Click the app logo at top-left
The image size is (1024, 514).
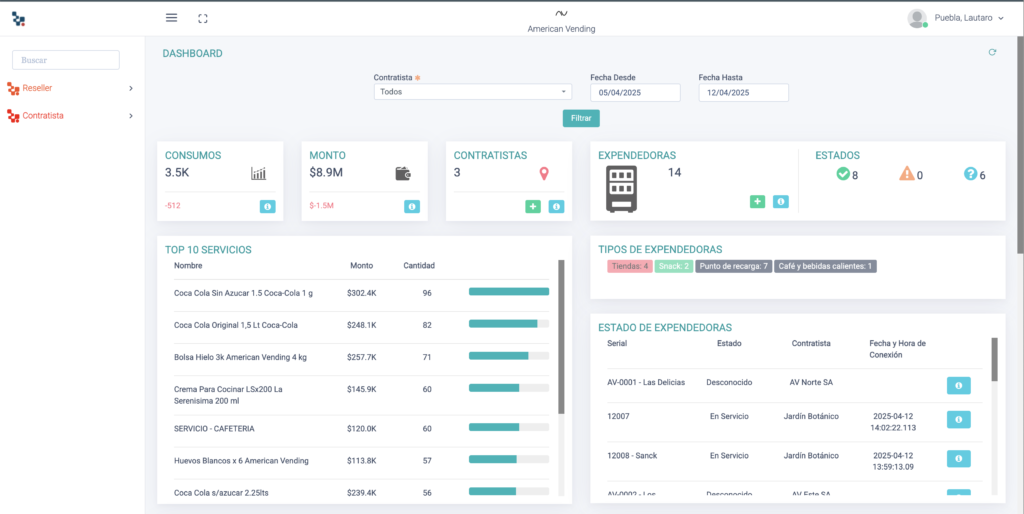point(18,19)
